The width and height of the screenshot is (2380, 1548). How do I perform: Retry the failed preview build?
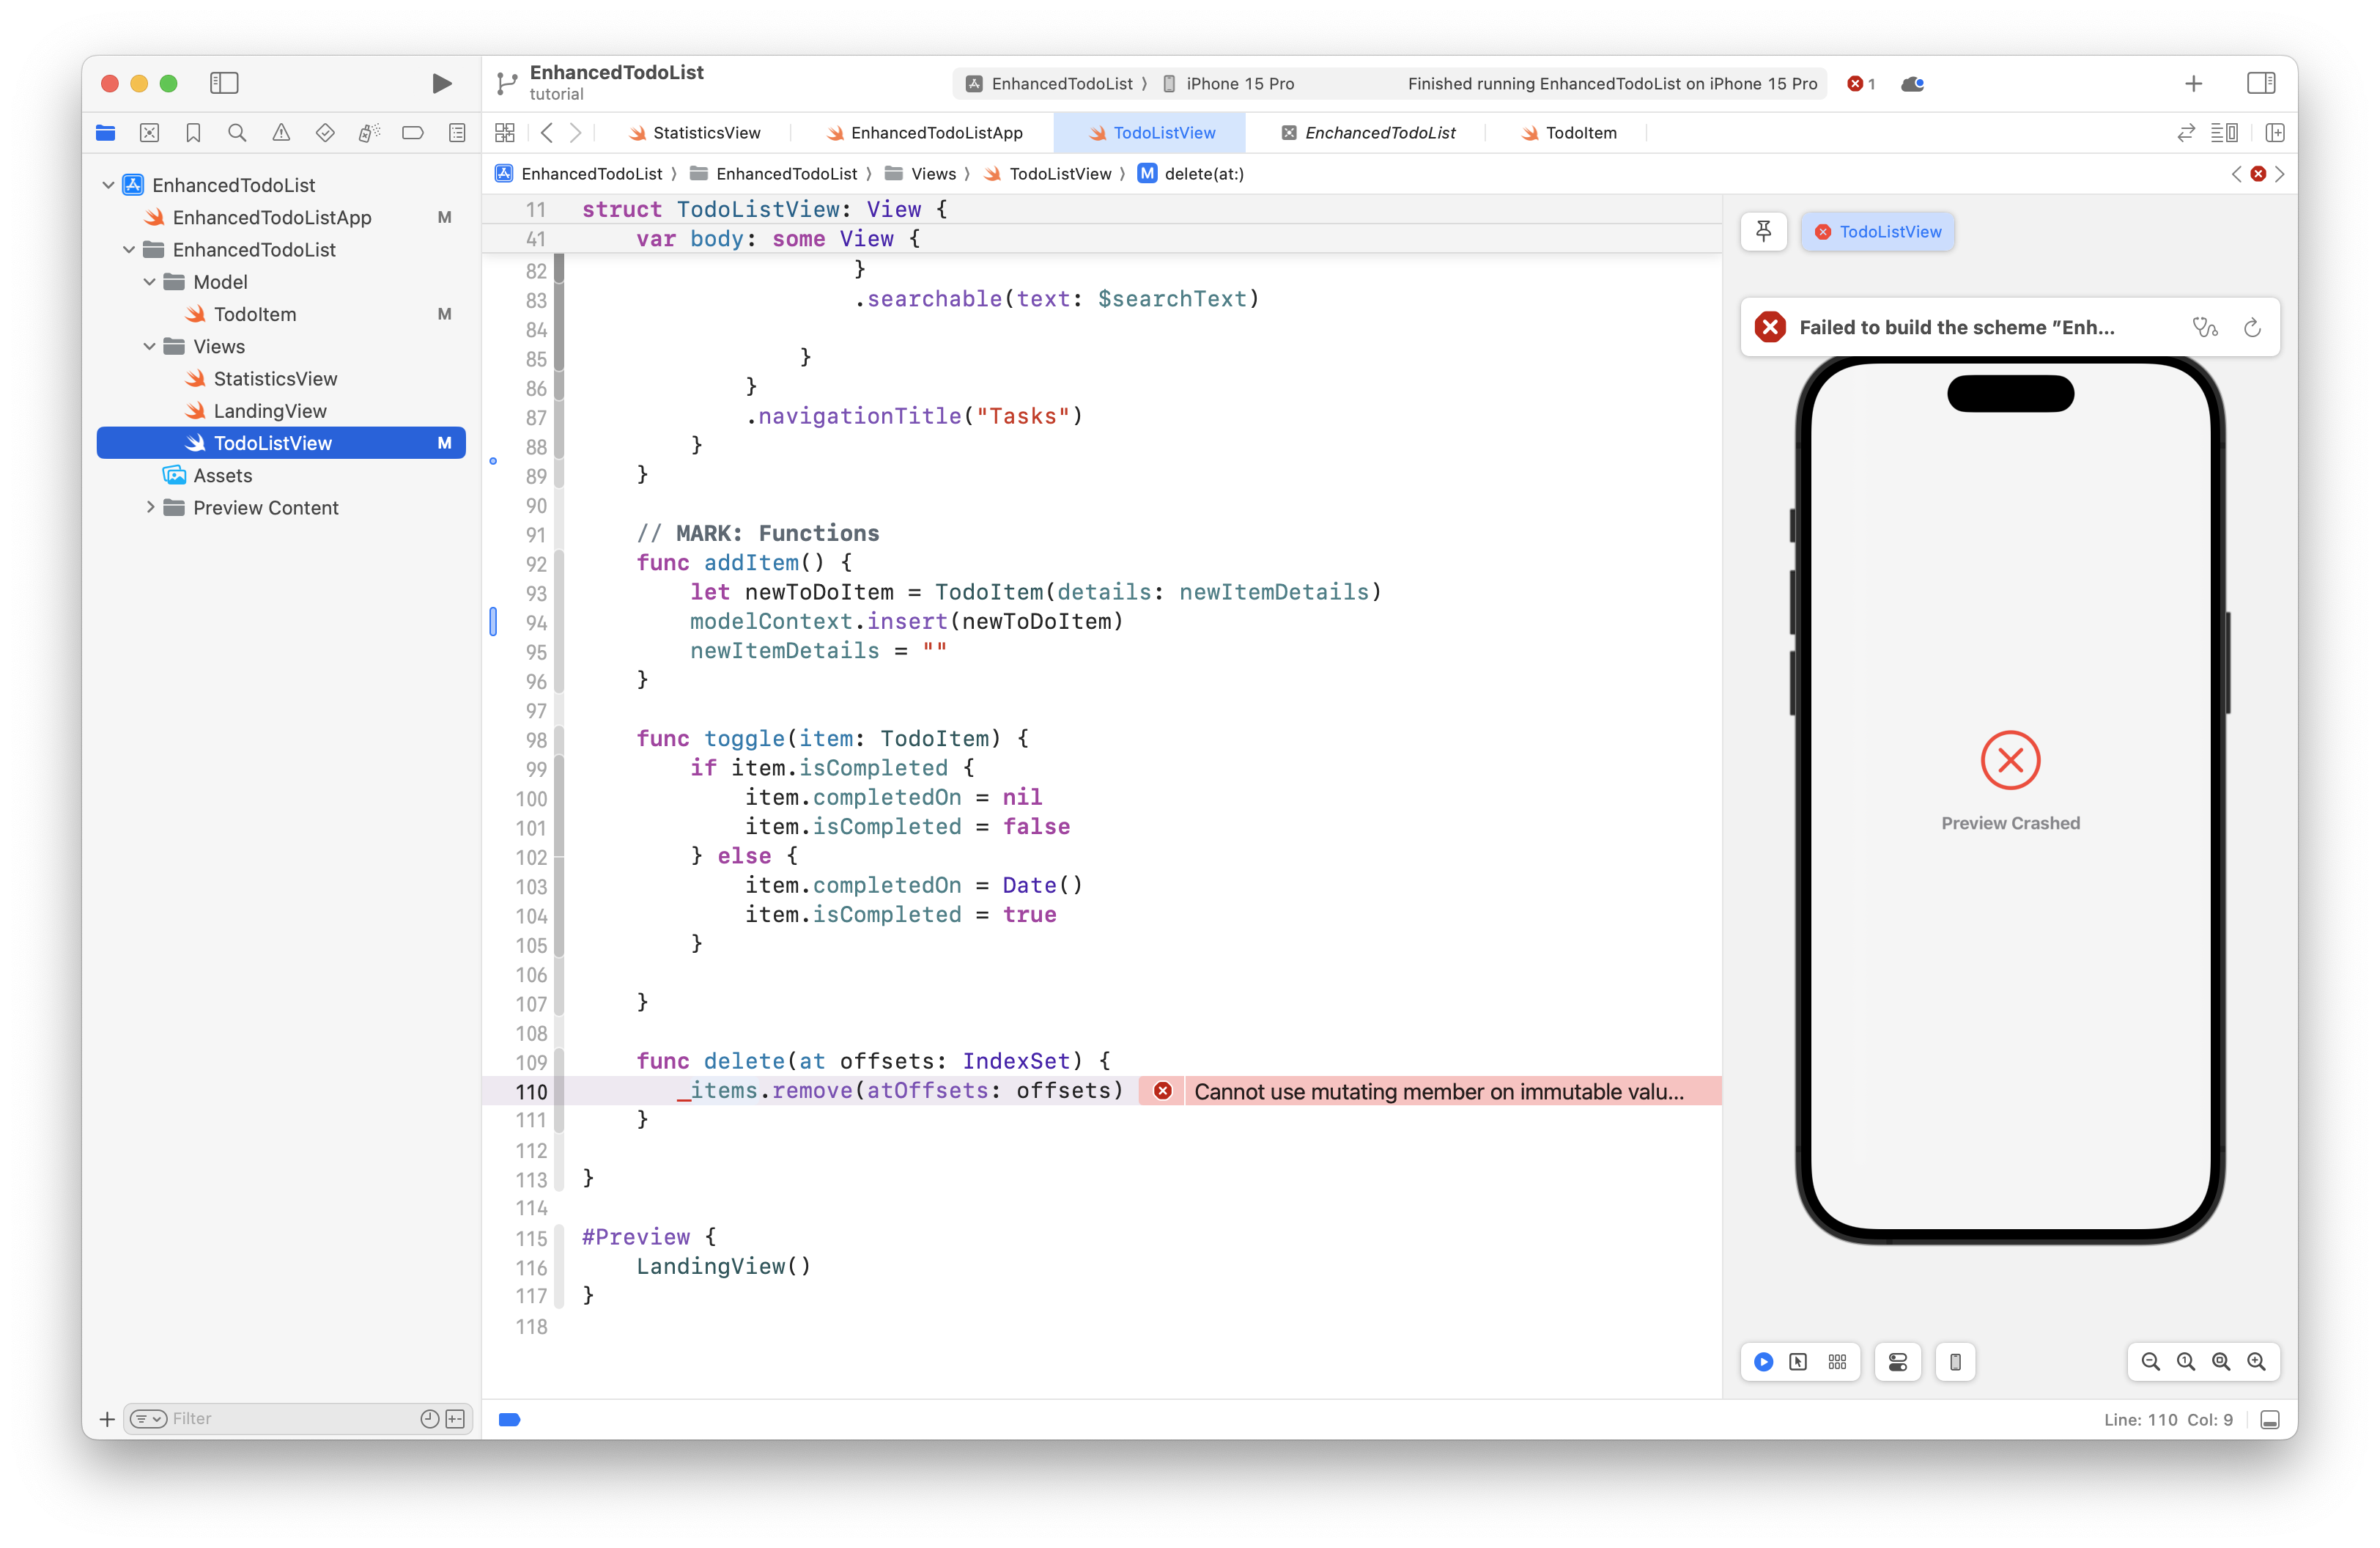pyautogui.click(x=2252, y=327)
